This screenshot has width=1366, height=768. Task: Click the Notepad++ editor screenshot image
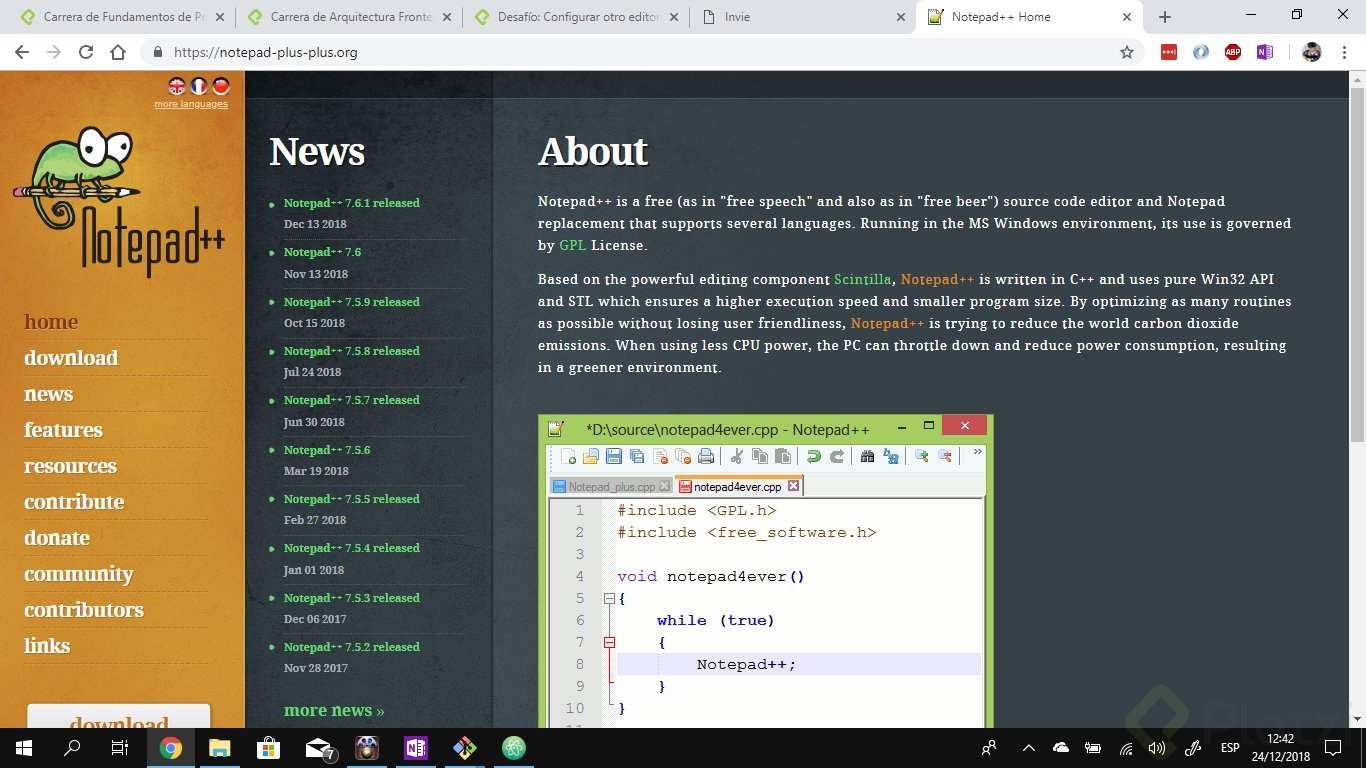tap(766, 571)
